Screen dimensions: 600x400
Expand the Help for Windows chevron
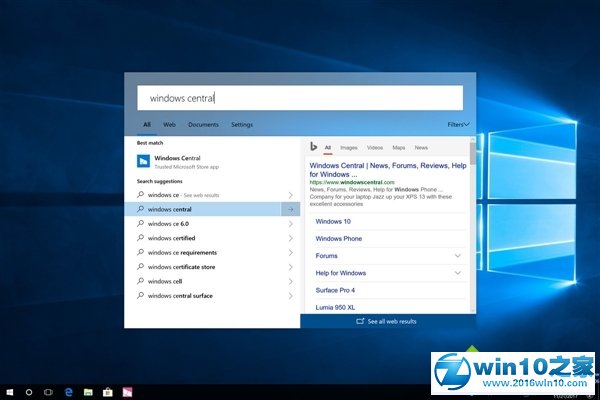click(458, 273)
